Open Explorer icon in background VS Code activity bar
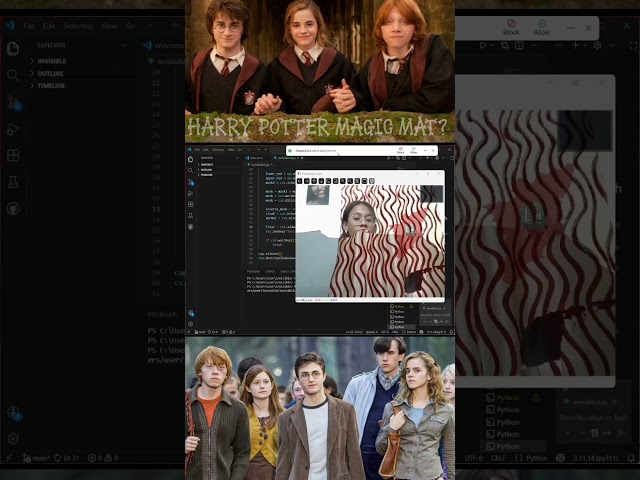The width and height of the screenshot is (640, 480). [13, 49]
